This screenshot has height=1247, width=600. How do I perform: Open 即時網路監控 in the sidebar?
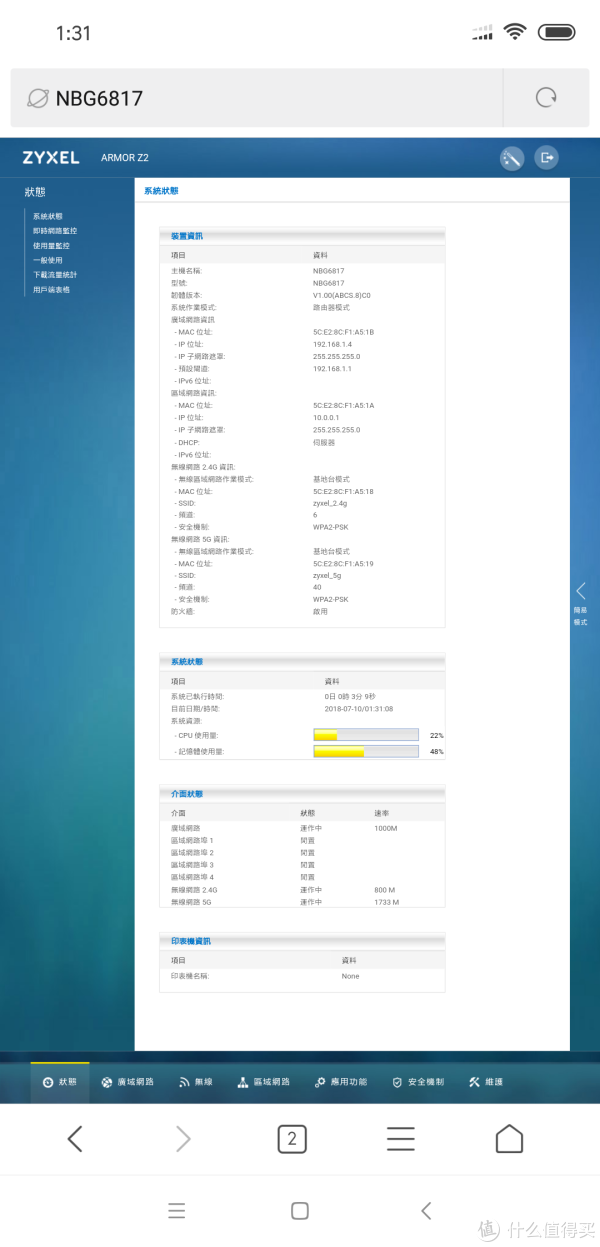(54, 231)
